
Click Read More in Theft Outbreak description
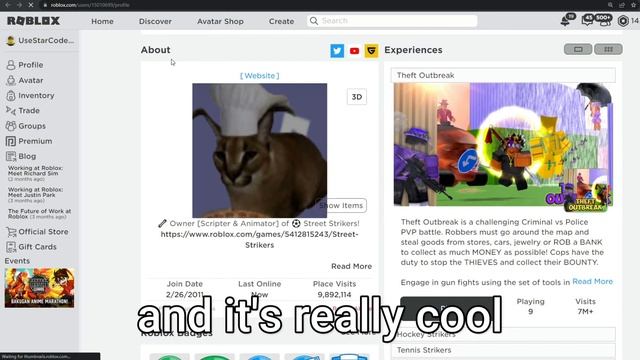click(593, 282)
